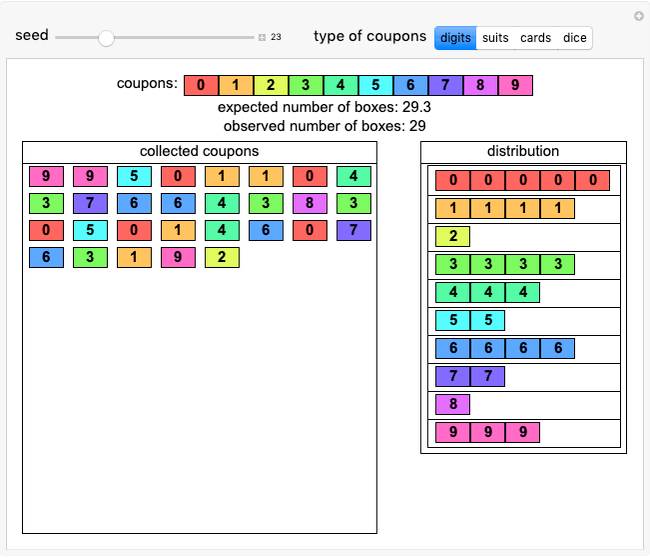Image resolution: width=650 pixels, height=558 pixels.
Task: Click the seed slider handle
Action: click(106, 38)
